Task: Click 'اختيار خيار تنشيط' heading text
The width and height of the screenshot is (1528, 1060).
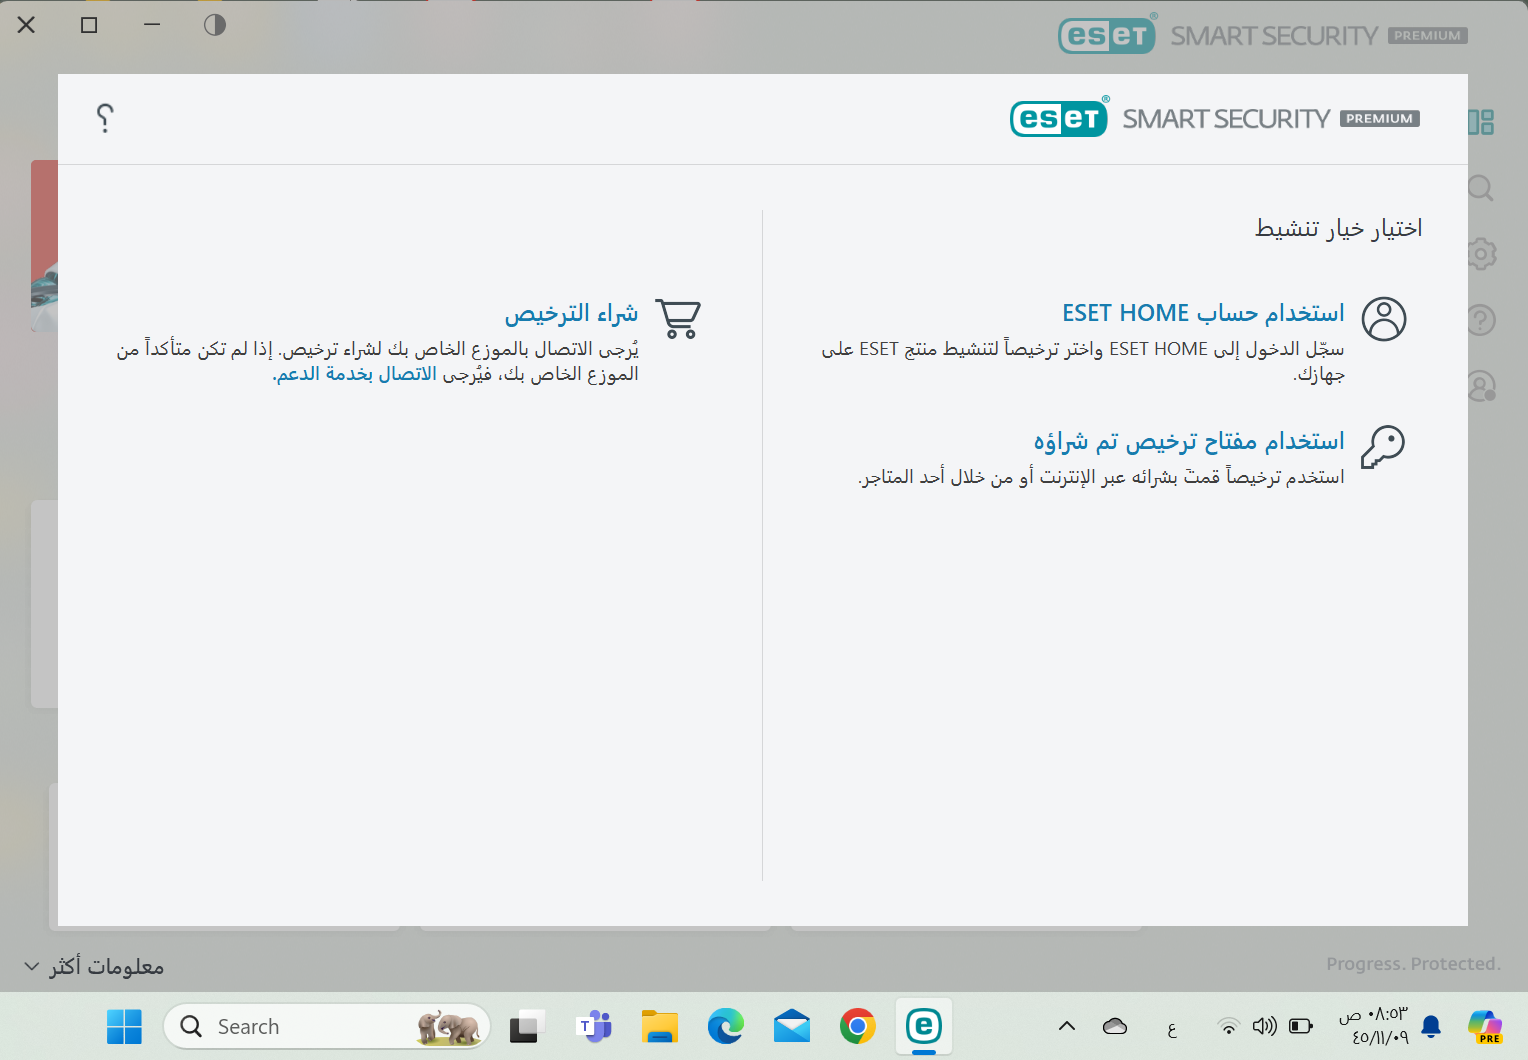Action: pos(1339,228)
